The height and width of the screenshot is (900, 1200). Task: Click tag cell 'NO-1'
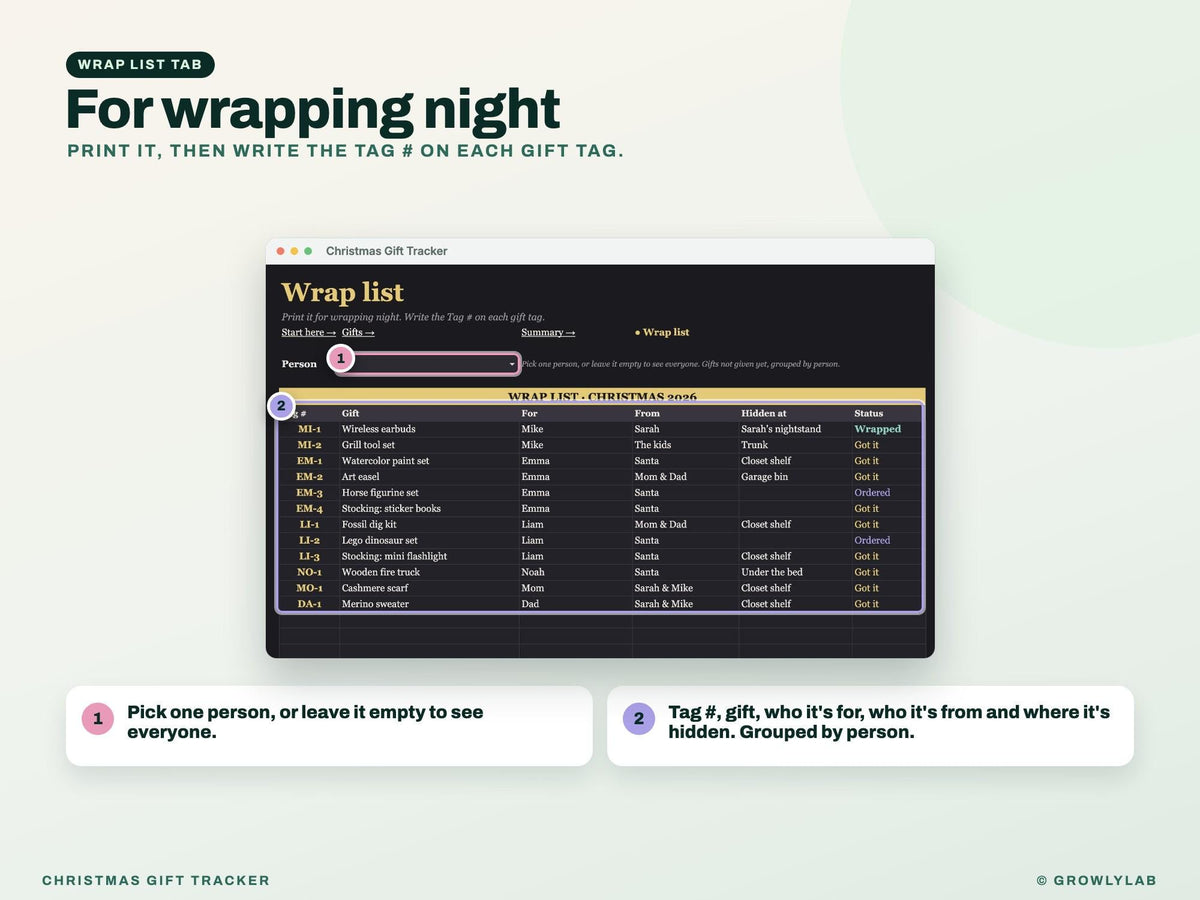pos(309,573)
